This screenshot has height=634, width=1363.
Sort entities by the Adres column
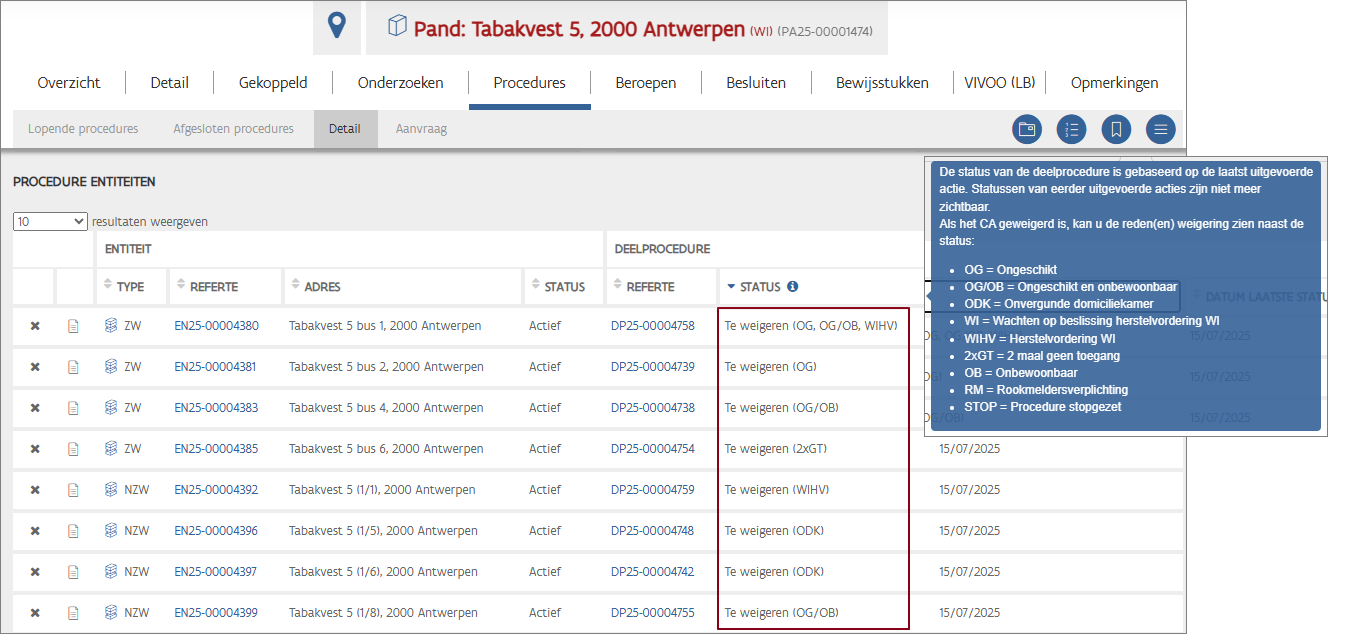click(316, 287)
